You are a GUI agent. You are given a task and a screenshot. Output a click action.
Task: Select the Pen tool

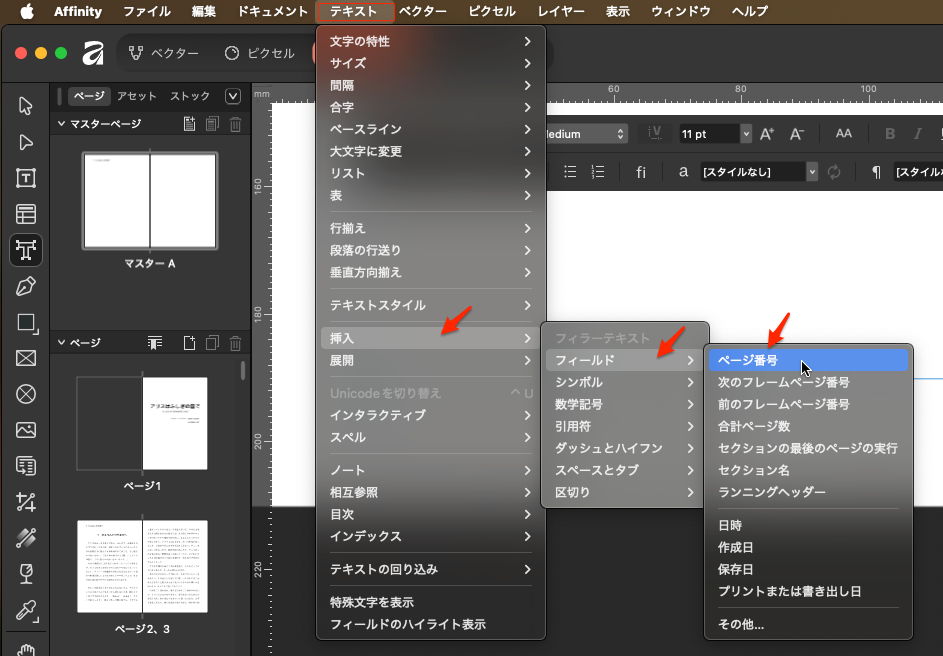pos(26,286)
